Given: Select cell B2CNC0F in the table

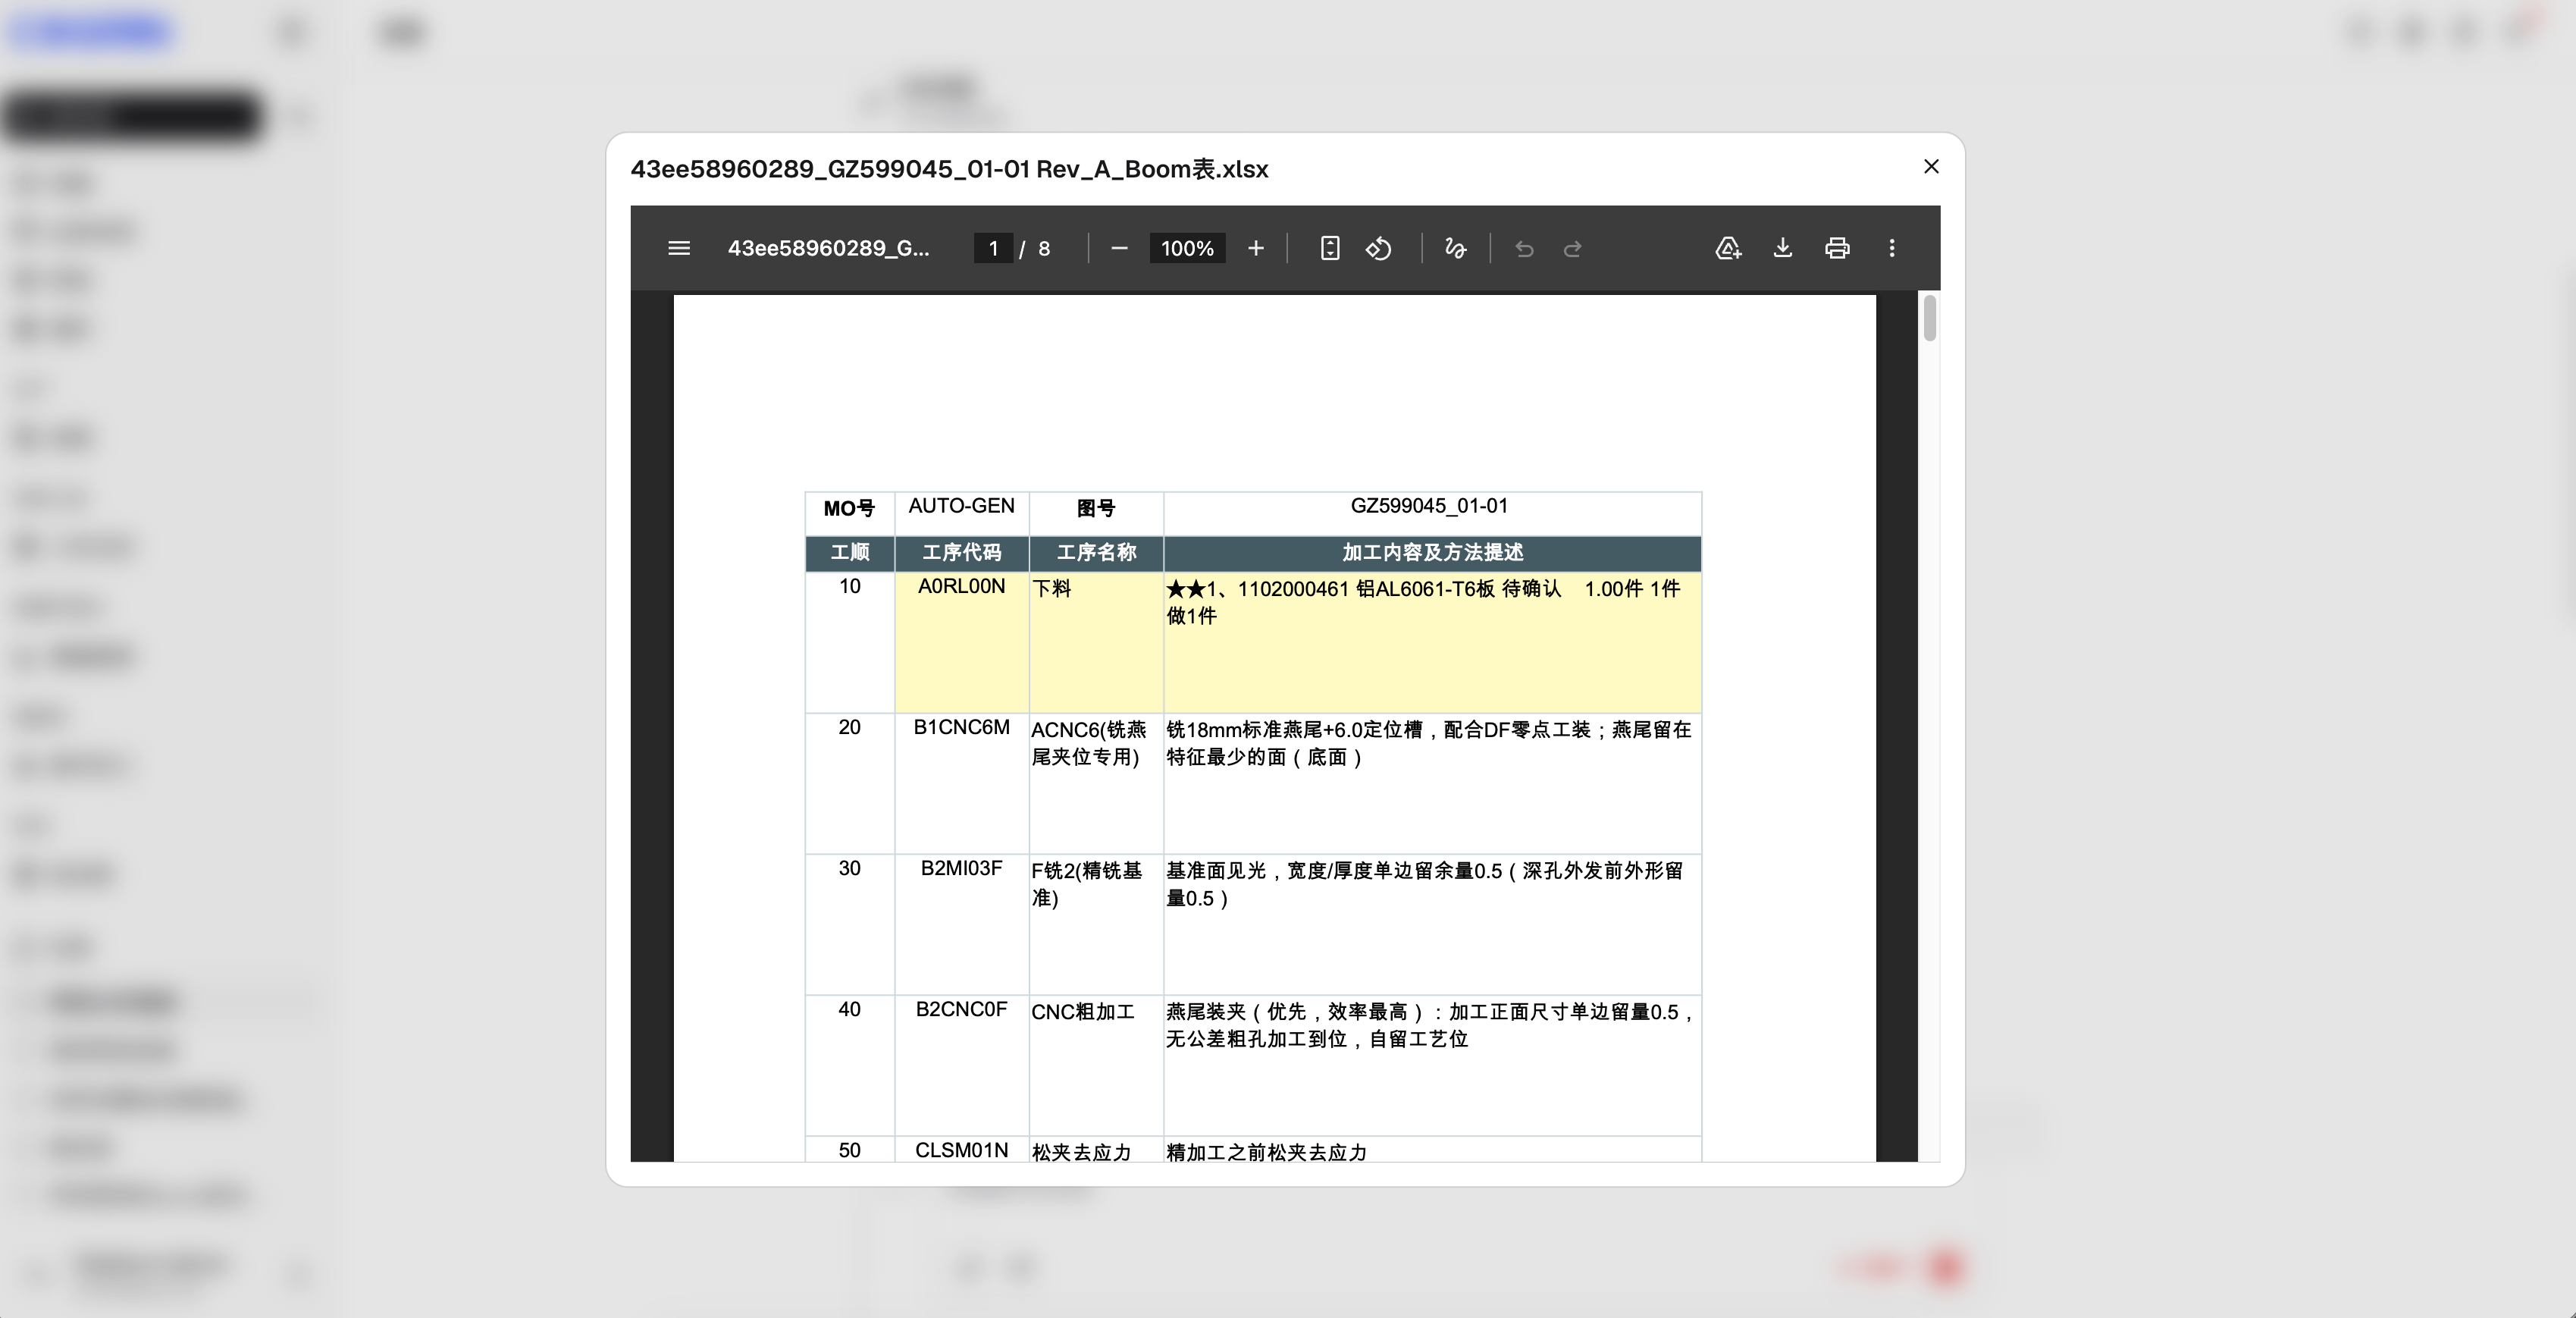Looking at the screenshot, I should pos(962,1065).
